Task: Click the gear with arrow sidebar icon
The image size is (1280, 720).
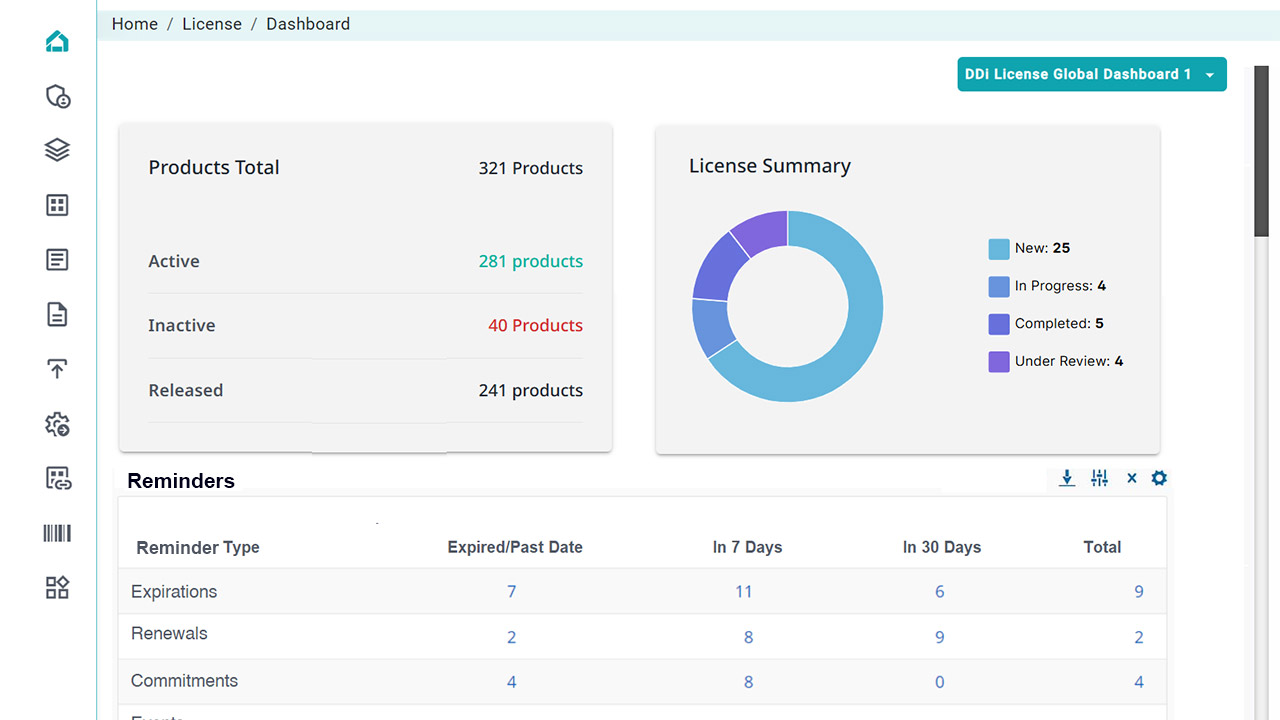Action: click(x=57, y=424)
